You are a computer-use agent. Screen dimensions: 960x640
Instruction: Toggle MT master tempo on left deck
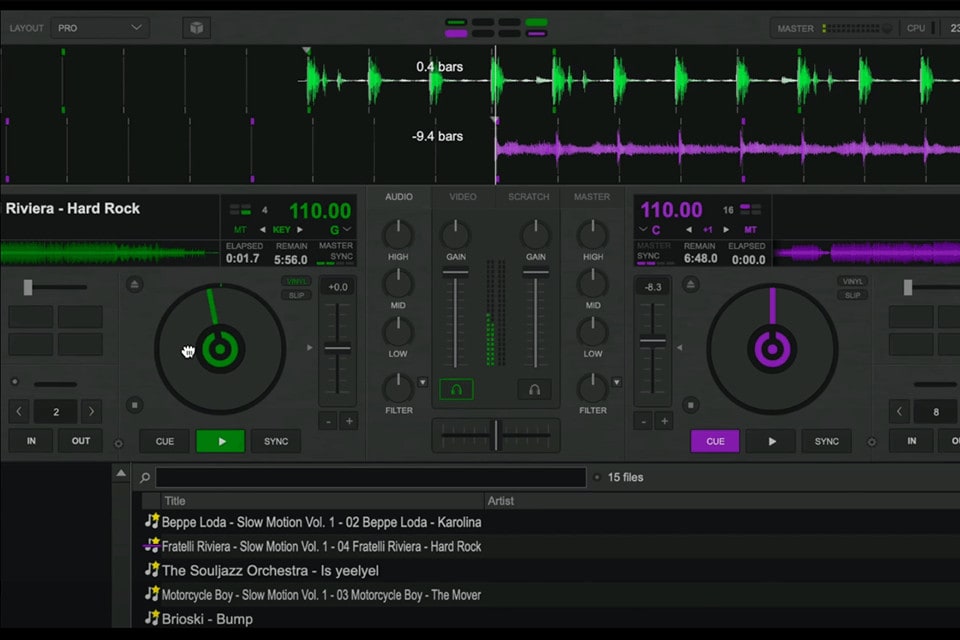pos(240,230)
